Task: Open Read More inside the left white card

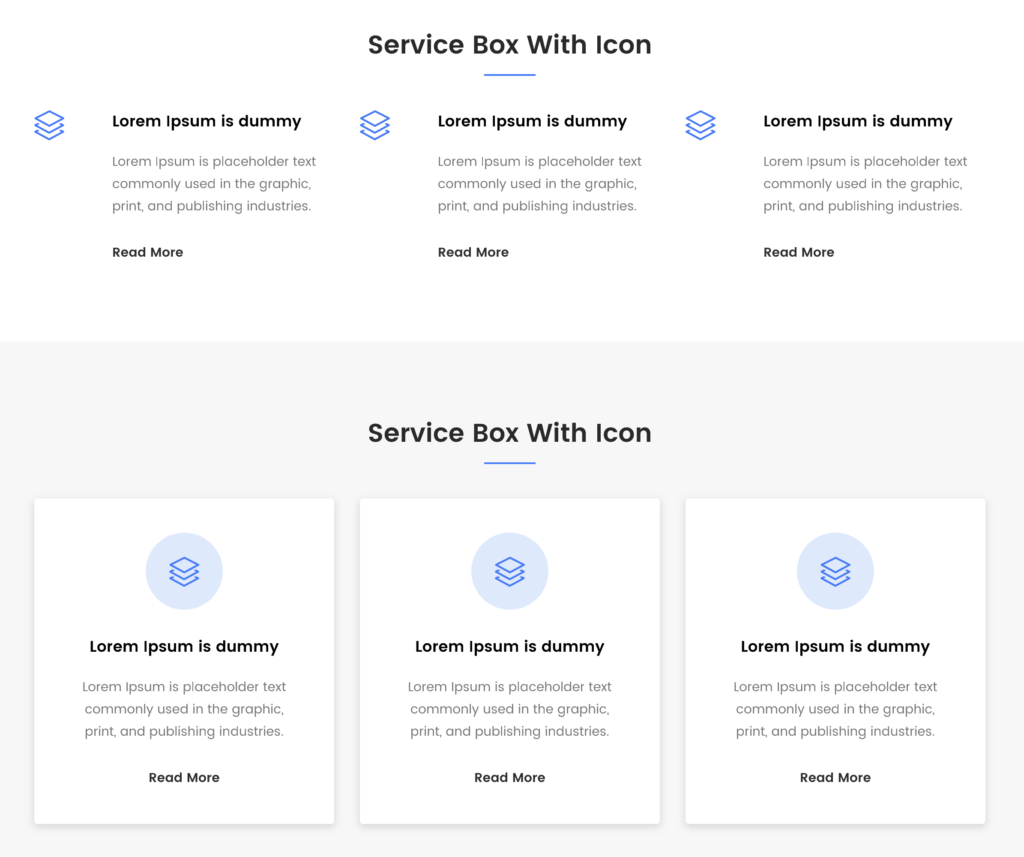Action: coord(184,777)
